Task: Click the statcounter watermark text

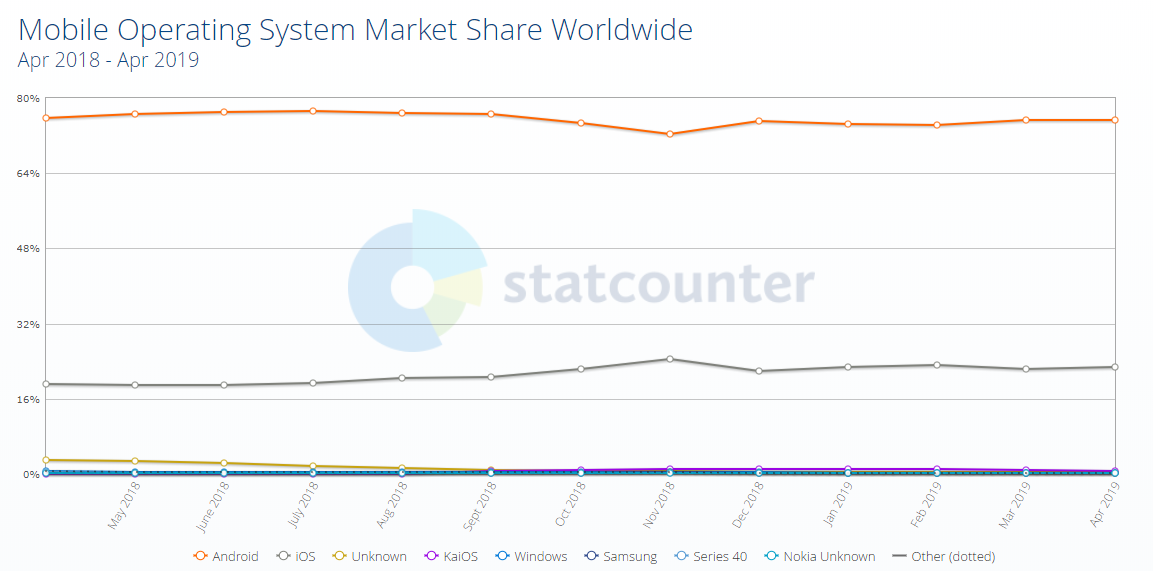Action: 658,284
